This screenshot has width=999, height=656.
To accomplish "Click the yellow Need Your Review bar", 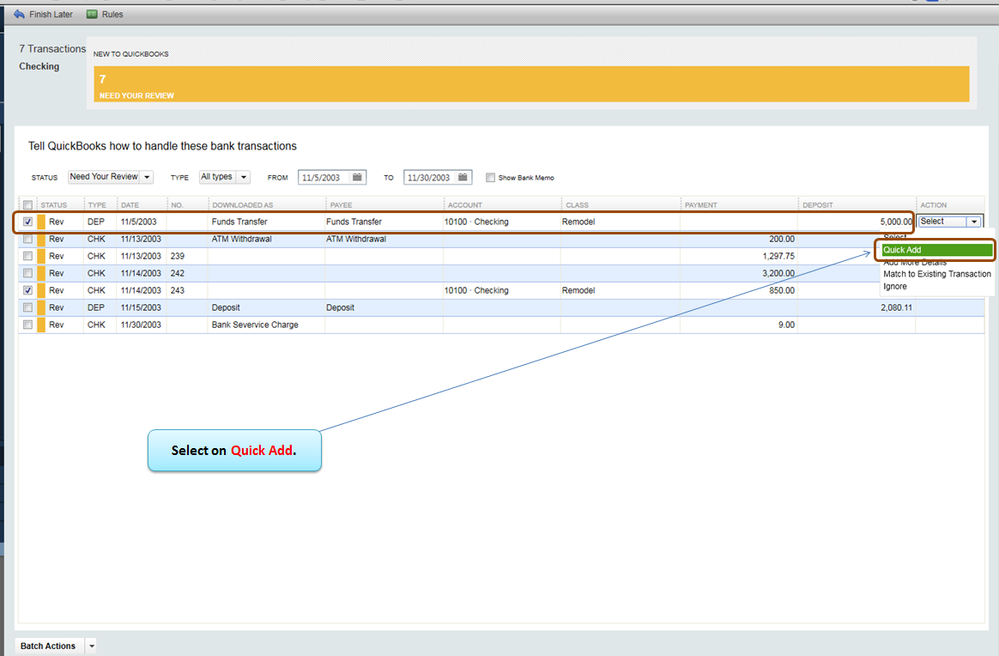I will coord(531,84).
